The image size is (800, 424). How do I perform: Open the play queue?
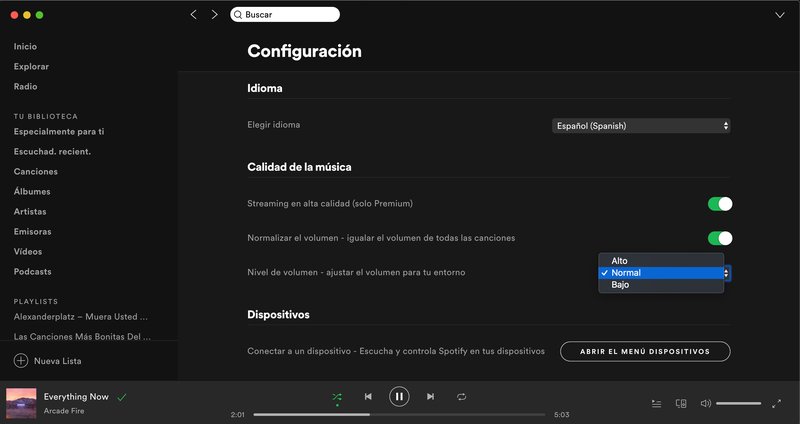coord(657,404)
